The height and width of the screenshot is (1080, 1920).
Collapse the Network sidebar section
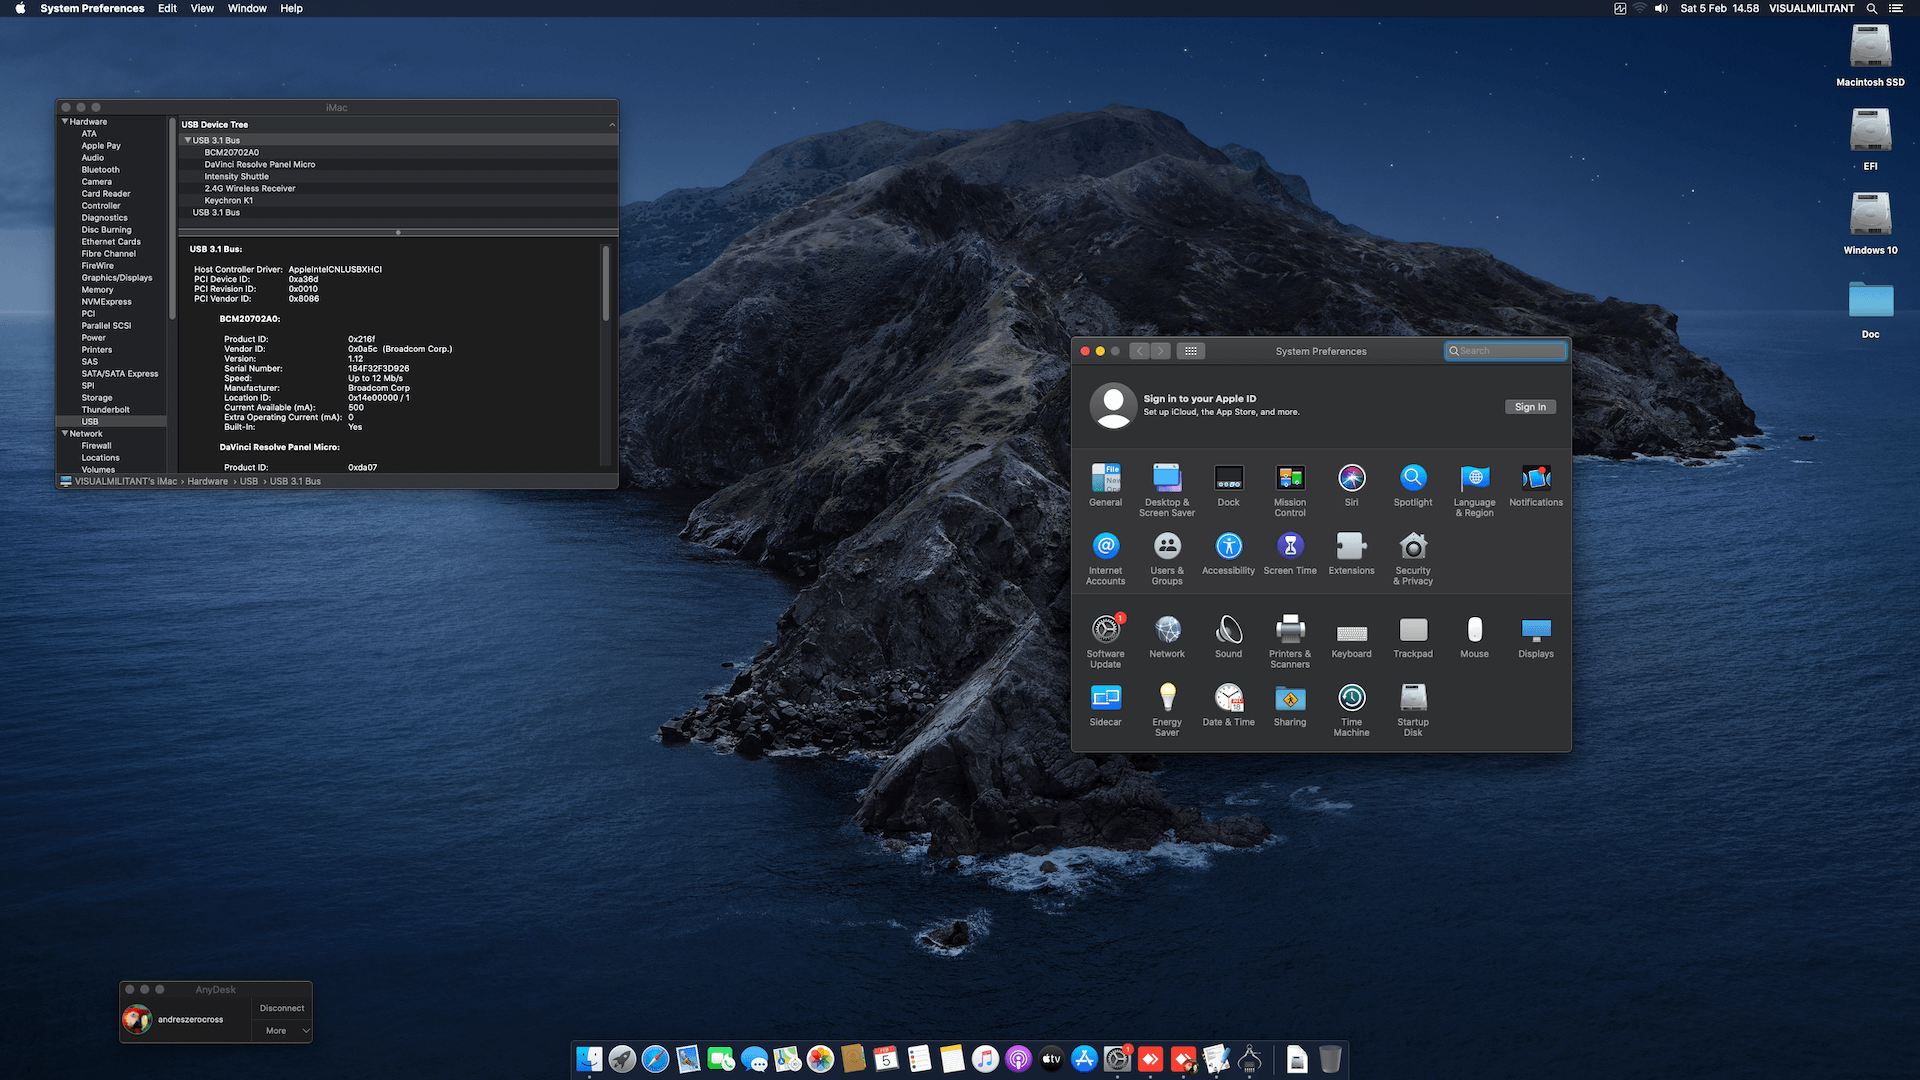[65, 434]
